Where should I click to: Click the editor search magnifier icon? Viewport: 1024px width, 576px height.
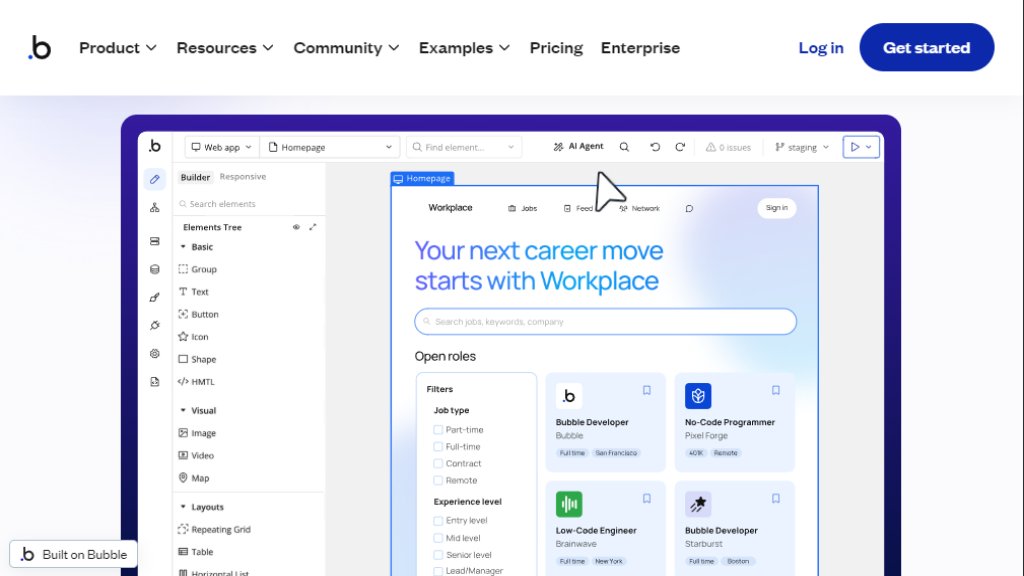[x=624, y=147]
